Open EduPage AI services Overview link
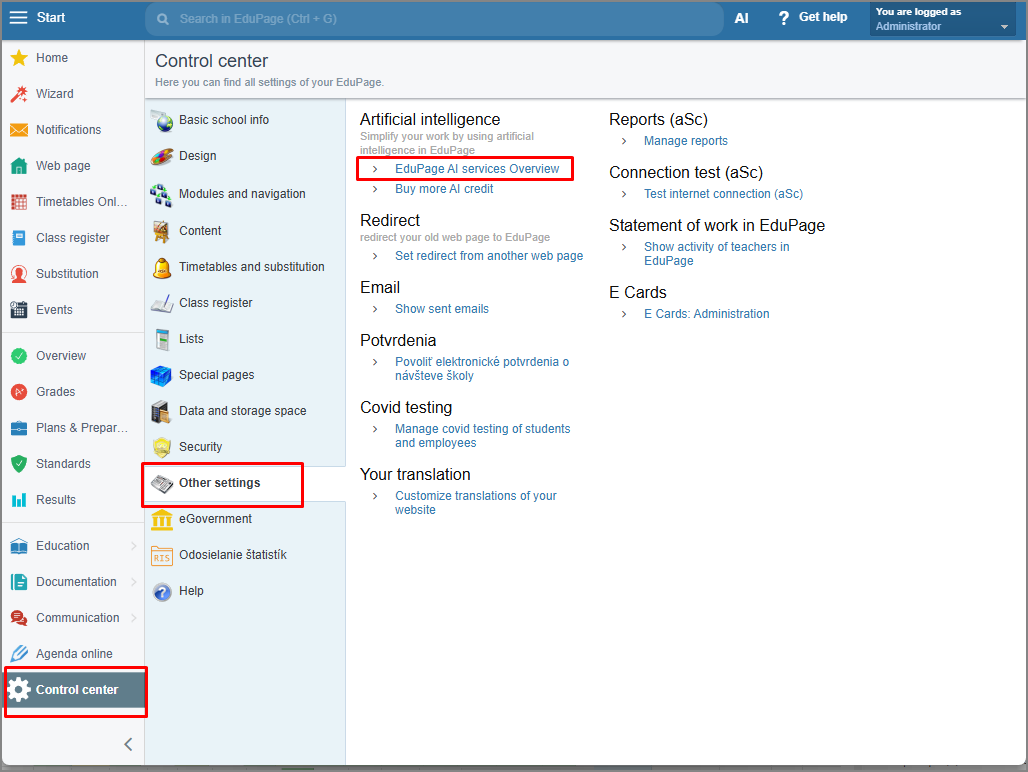This screenshot has height=772, width=1028. coord(477,169)
